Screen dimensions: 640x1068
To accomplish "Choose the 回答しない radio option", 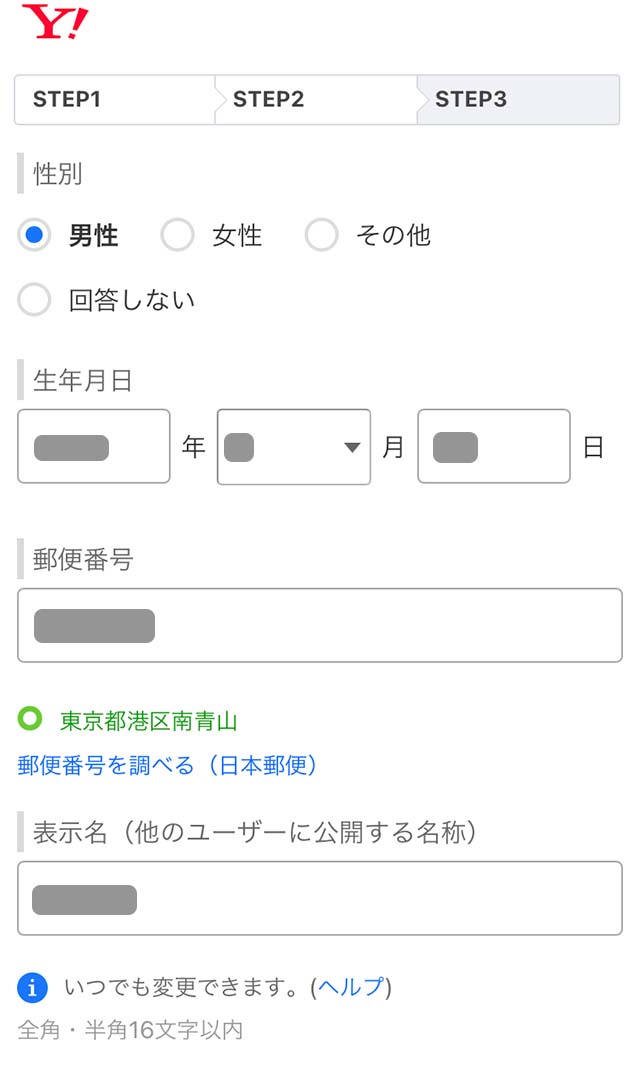I will pos(35,300).
